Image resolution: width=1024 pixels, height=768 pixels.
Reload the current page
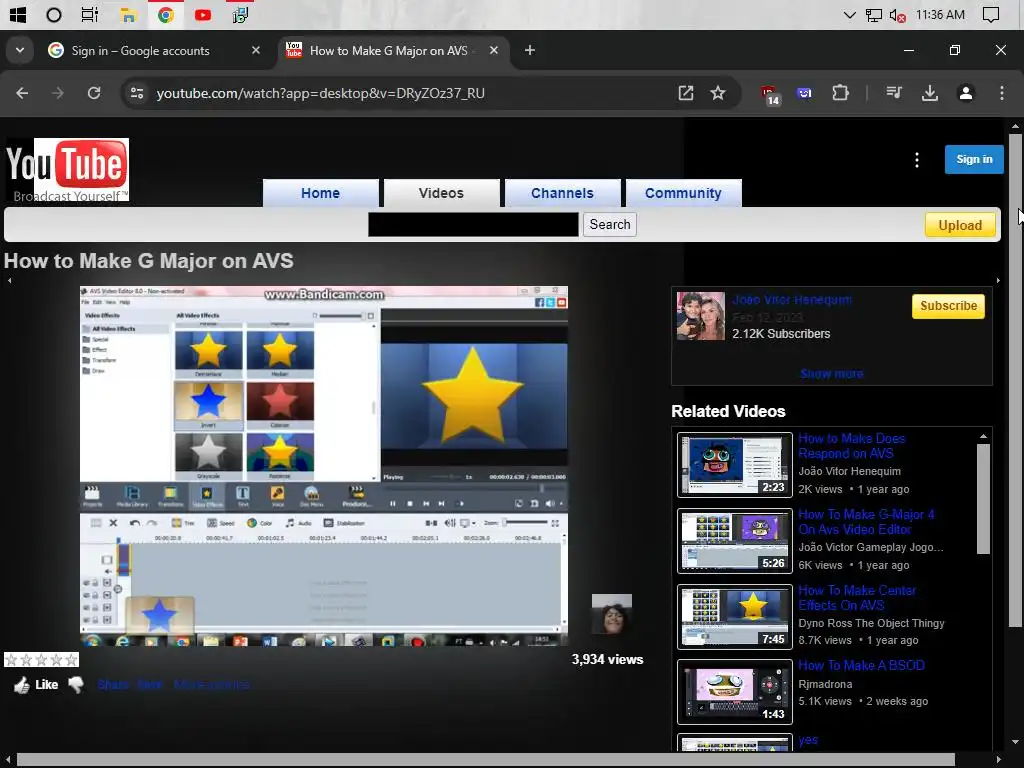(94, 93)
